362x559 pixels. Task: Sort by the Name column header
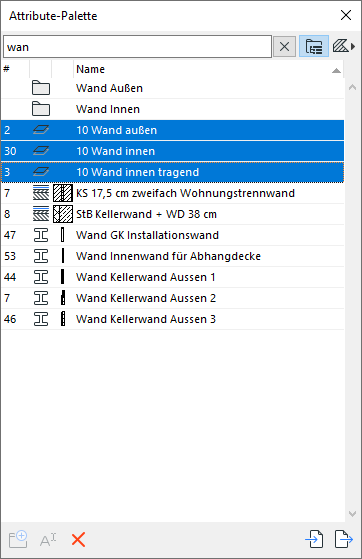pos(208,69)
